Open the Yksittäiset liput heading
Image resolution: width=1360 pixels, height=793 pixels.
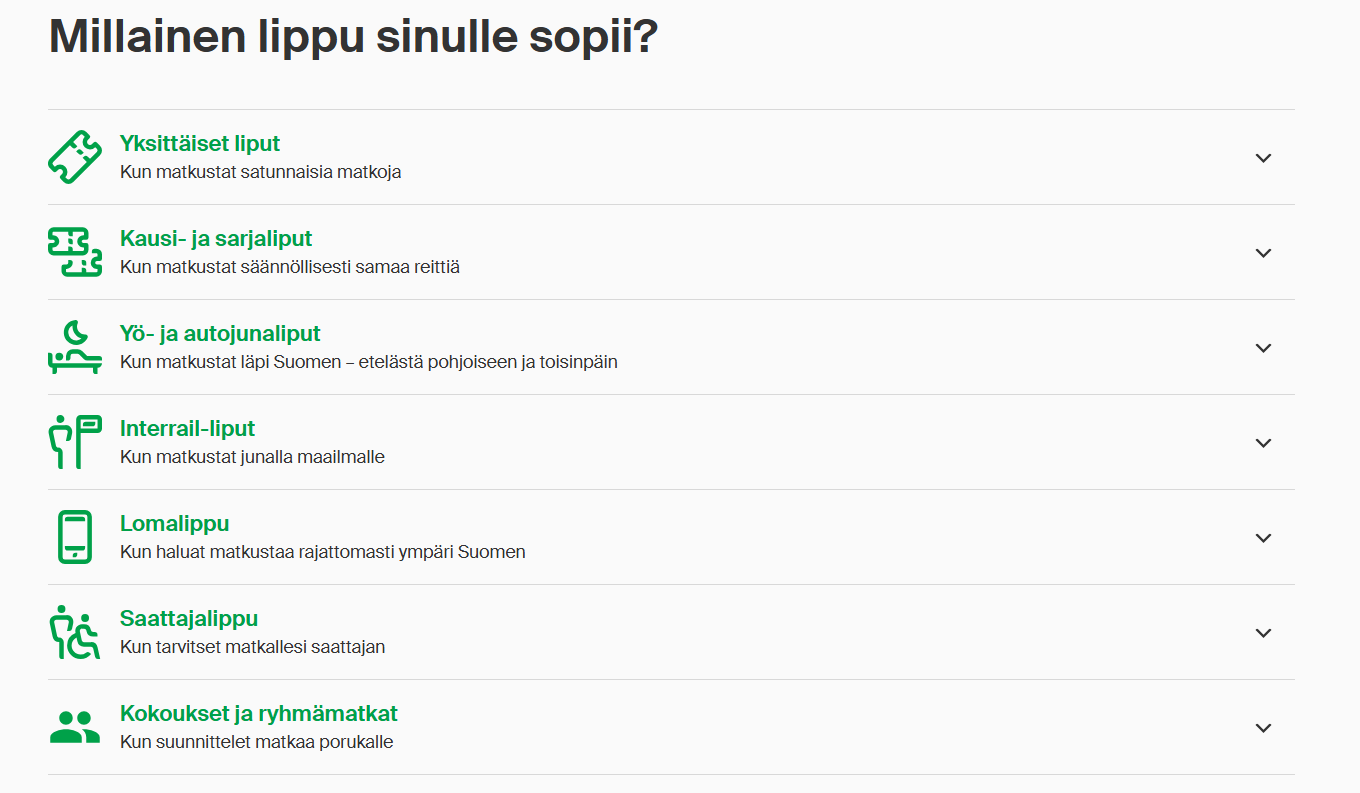coord(200,144)
